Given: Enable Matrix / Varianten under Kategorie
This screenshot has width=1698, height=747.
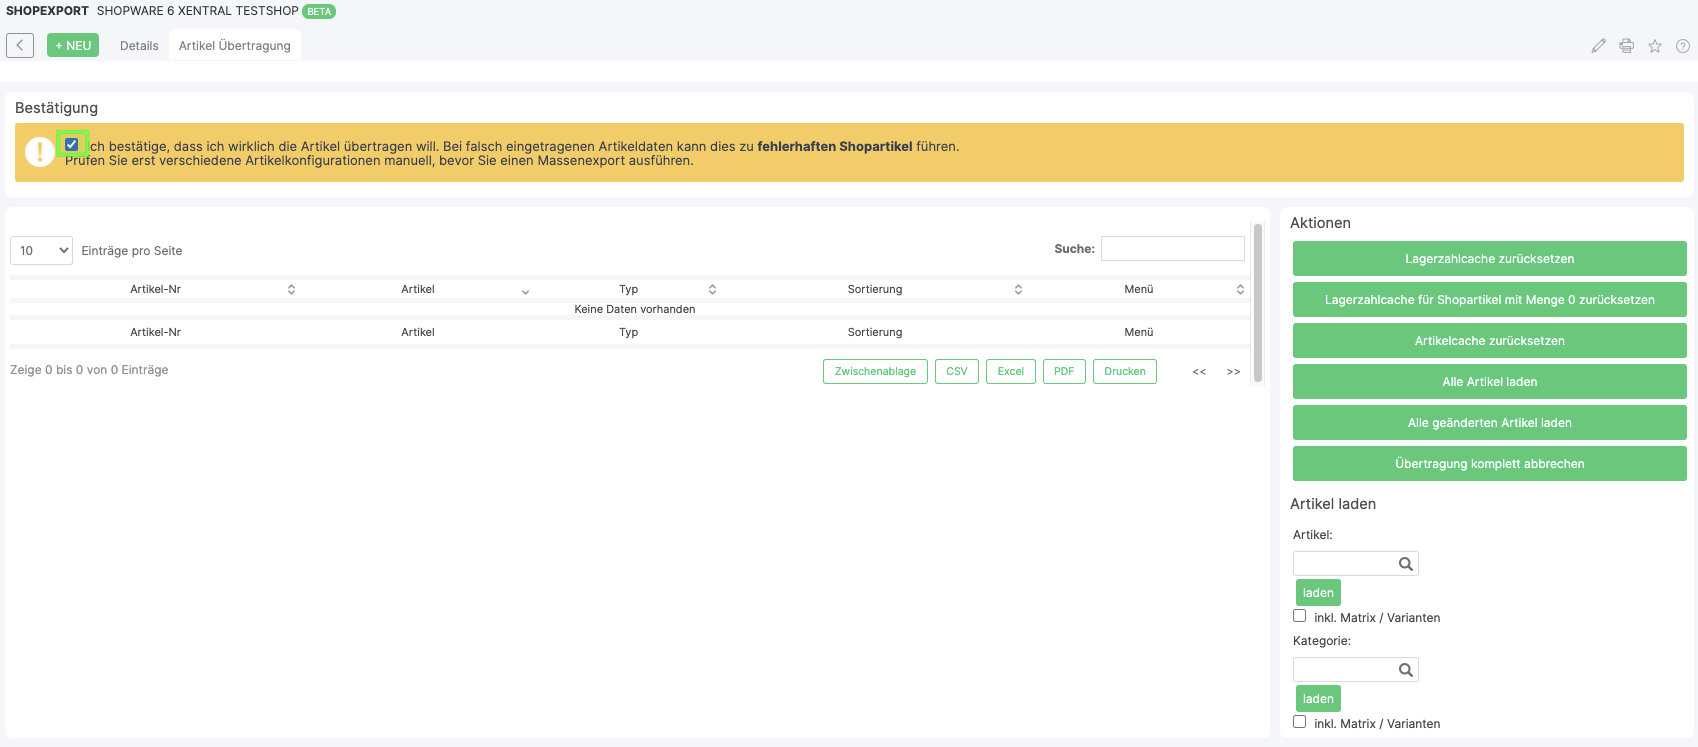Looking at the screenshot, I should pos(1299,722).
